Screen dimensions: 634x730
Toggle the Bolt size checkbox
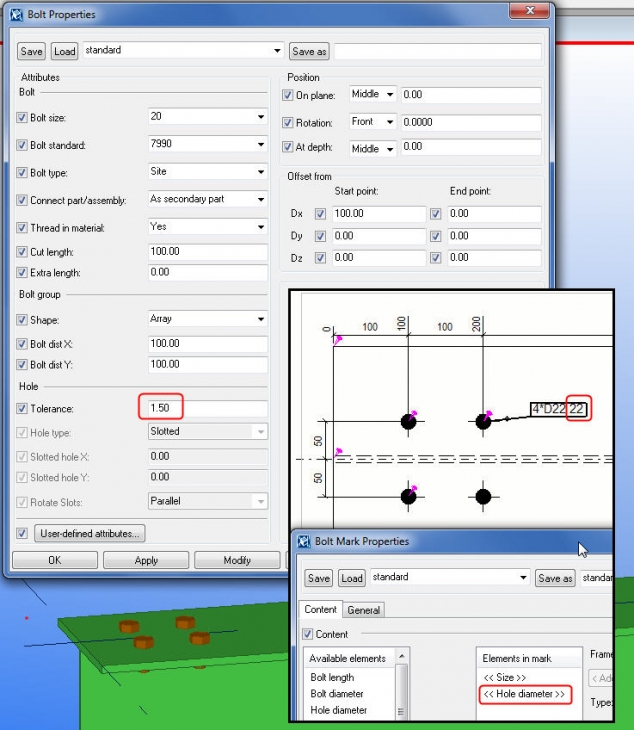pyautogui.click(x=23, y=117)
